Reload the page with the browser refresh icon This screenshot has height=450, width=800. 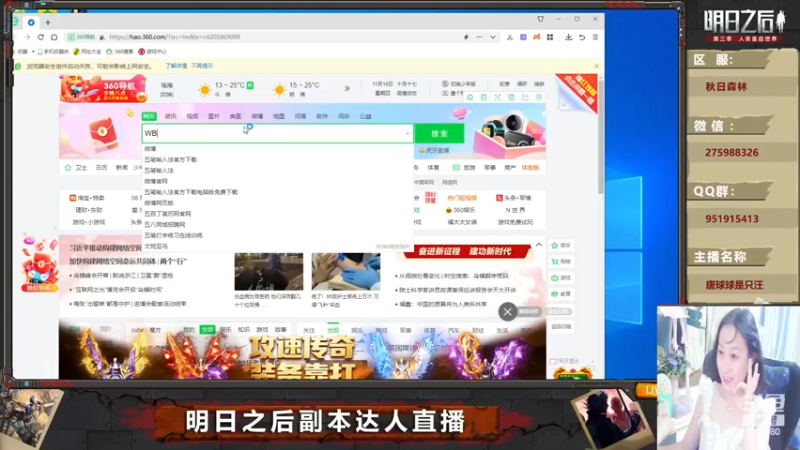tap(41, 37)
